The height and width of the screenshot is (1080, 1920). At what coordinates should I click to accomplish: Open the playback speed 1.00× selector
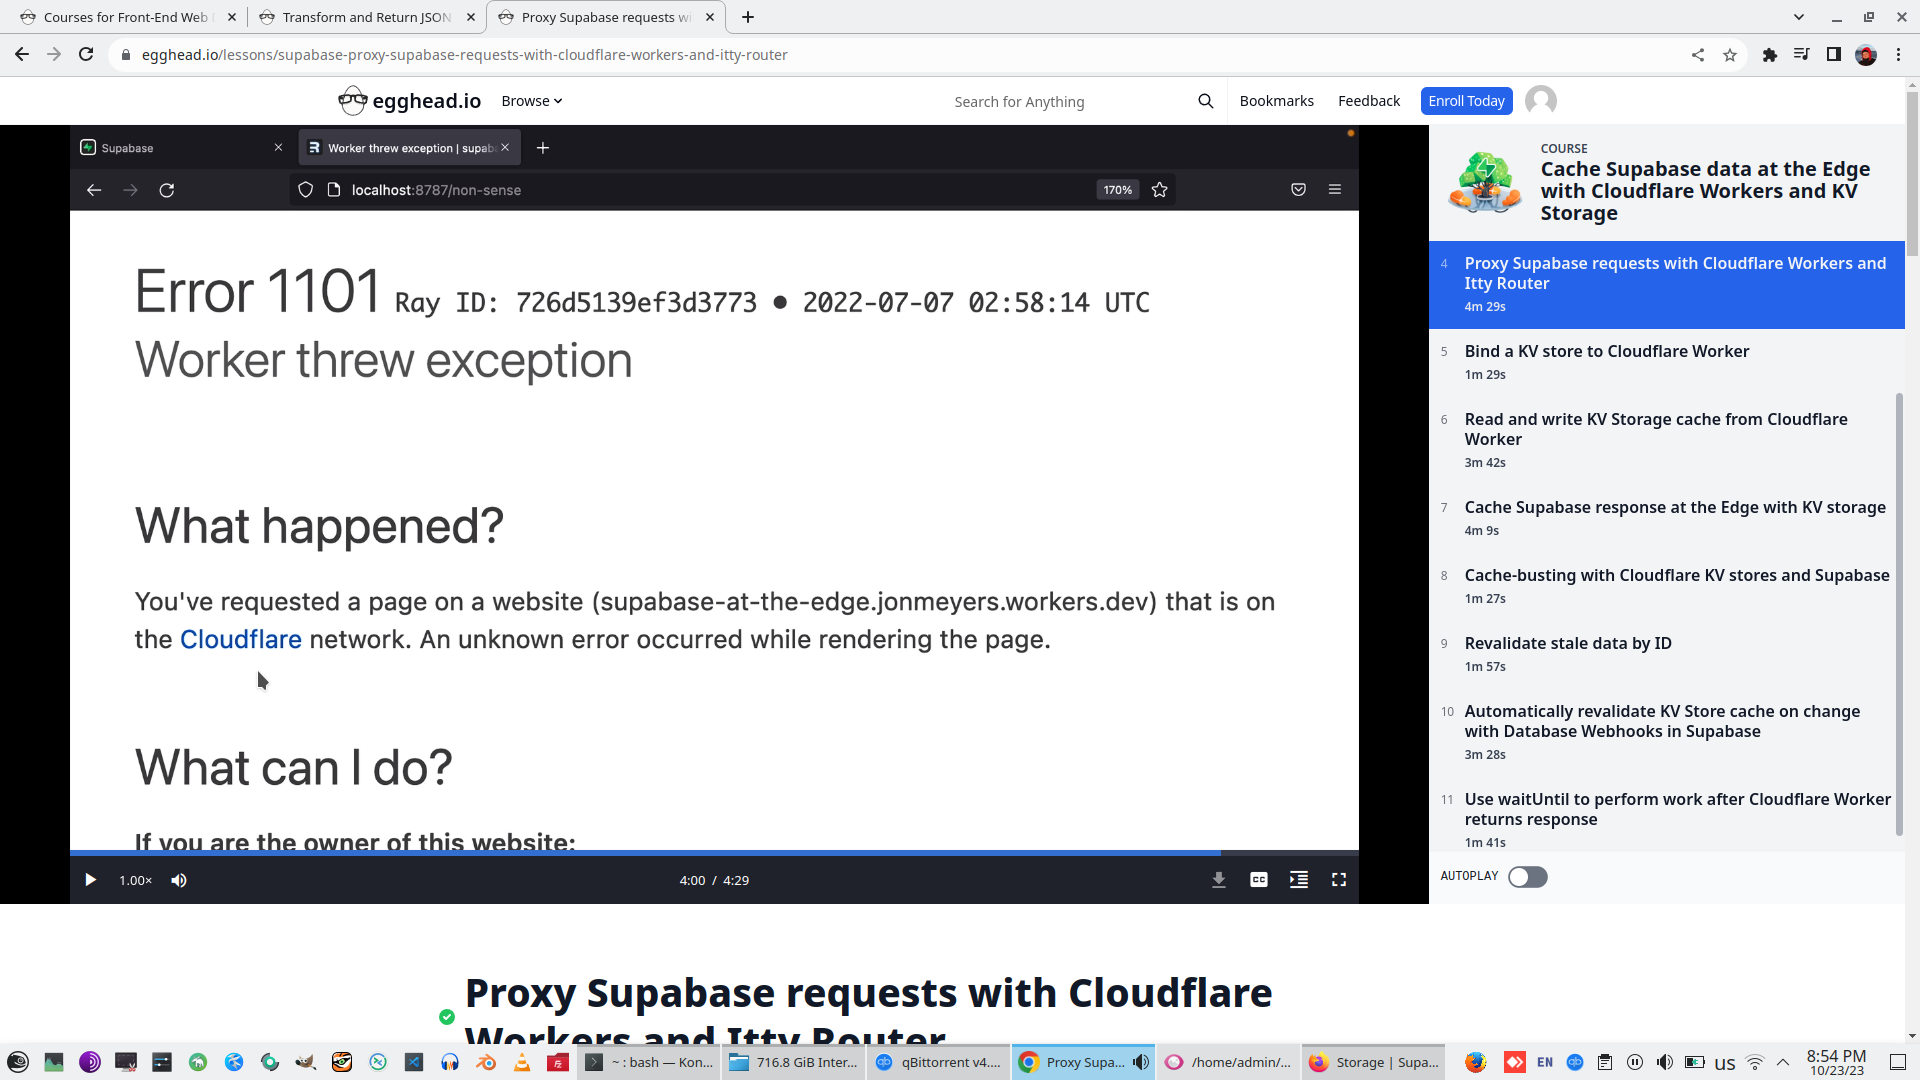[135, 880]
